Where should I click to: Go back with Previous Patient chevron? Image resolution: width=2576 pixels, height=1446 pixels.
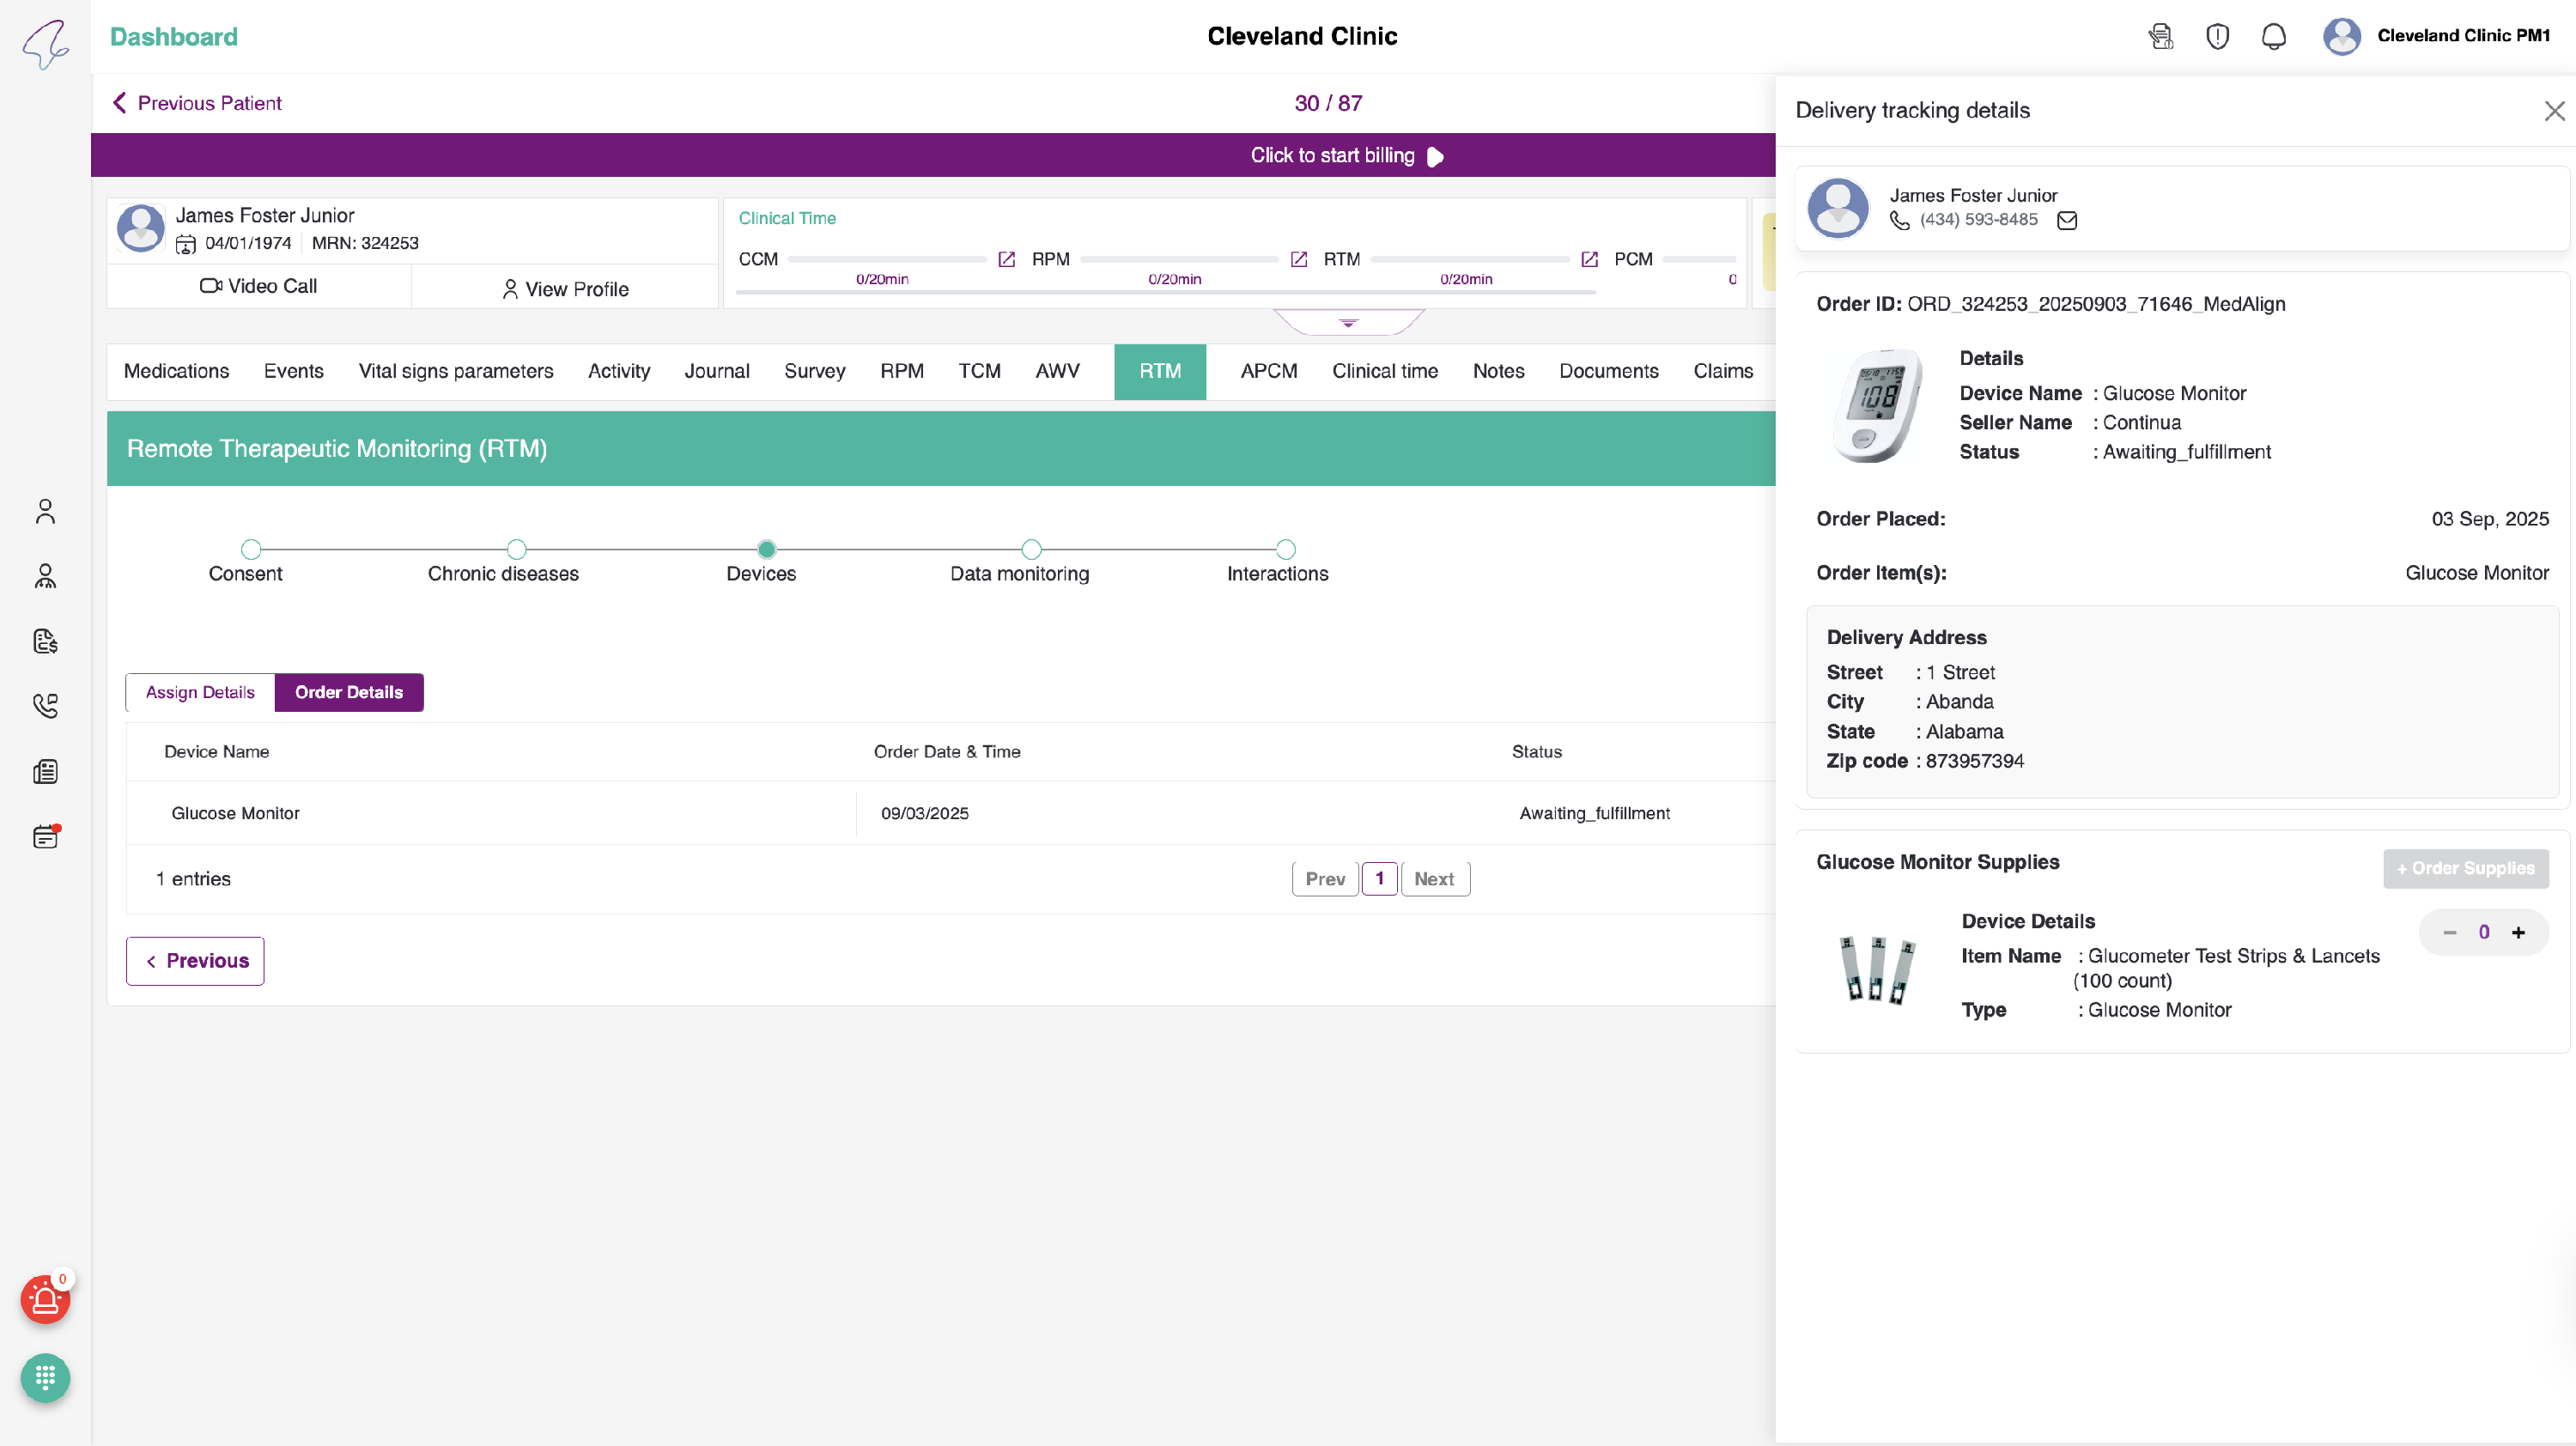click(x=120, y=103)
